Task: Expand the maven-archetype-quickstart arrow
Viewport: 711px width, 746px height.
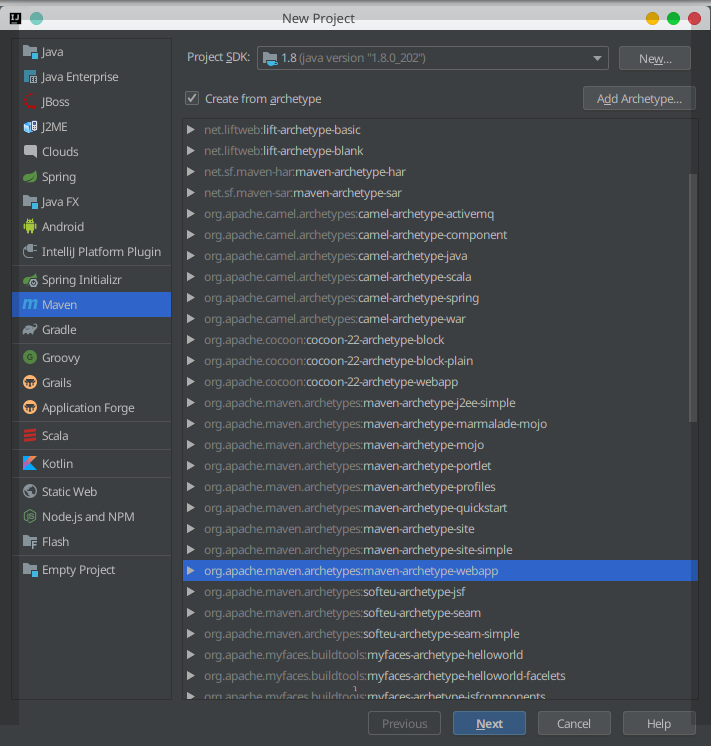Action: (x=191, y=508)
